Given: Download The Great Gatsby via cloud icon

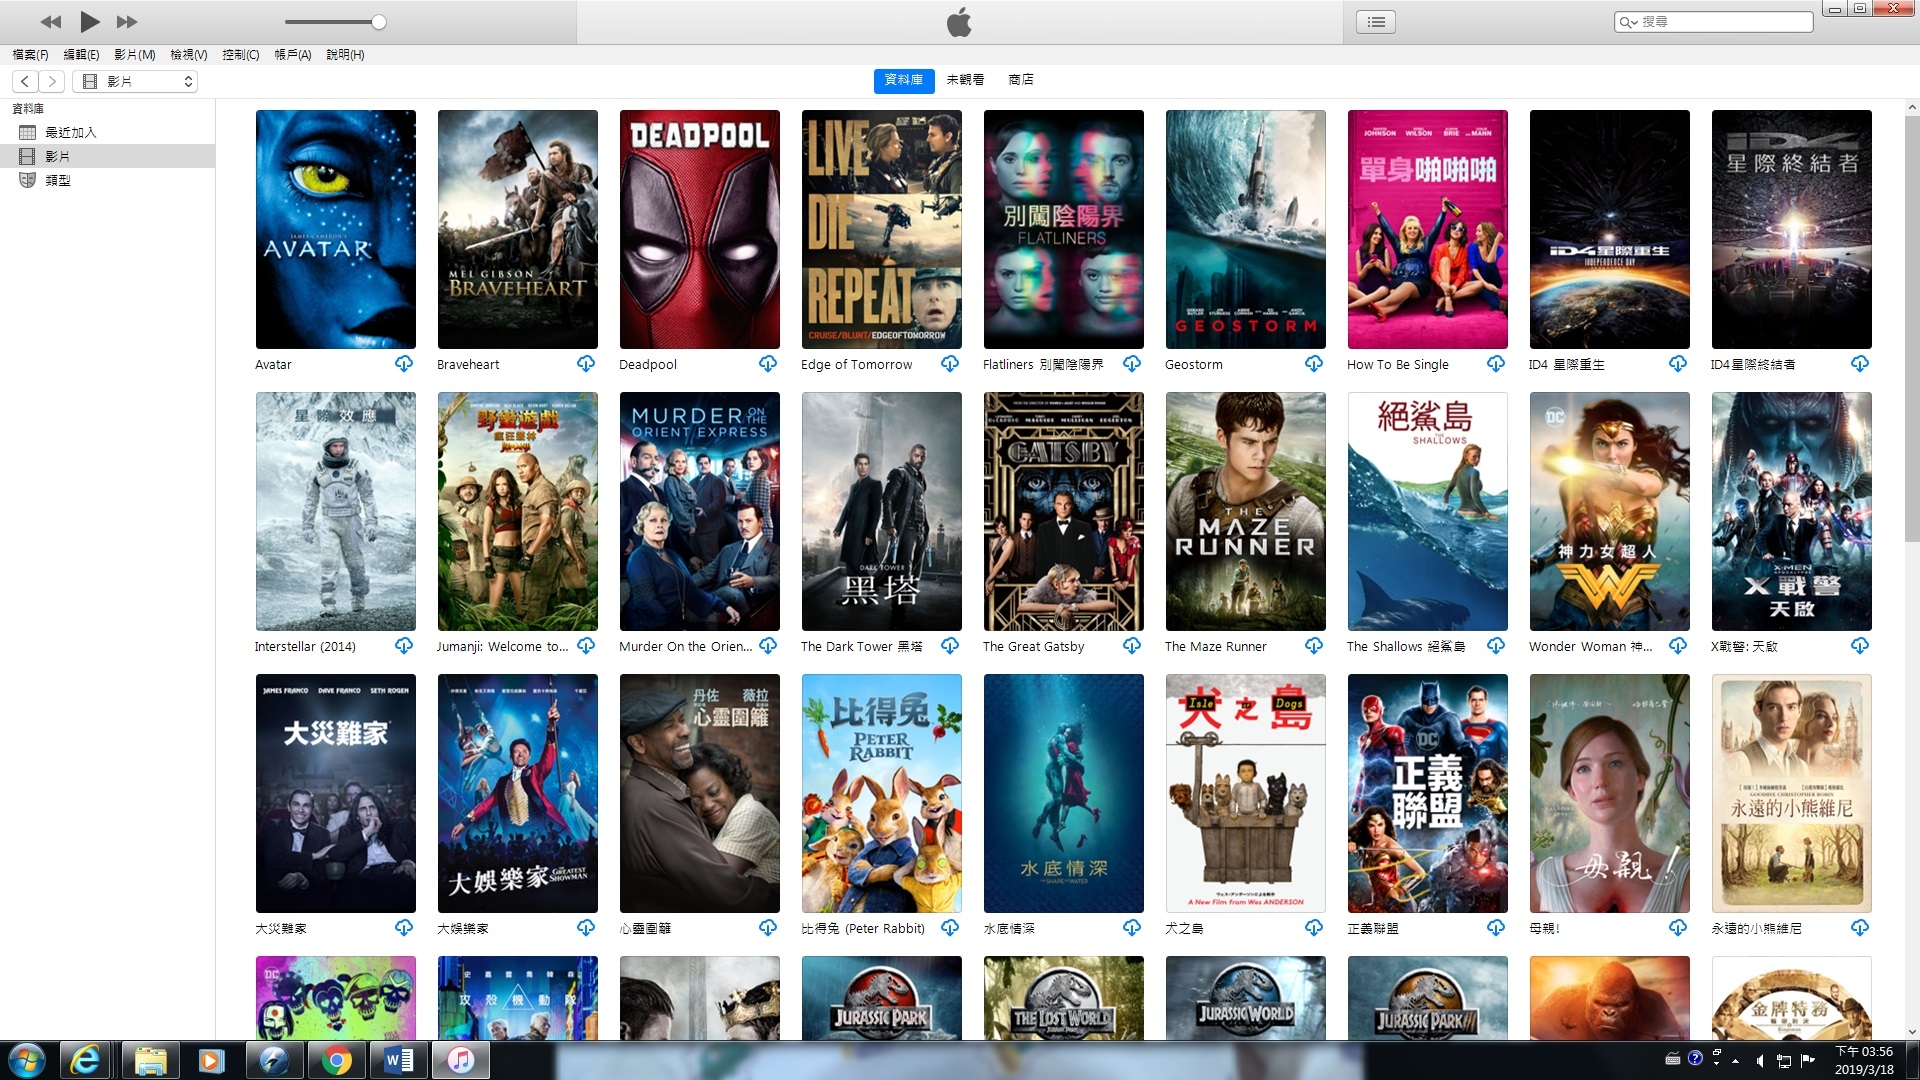Looking at the screenshot, I should [x=1132, y=646].
